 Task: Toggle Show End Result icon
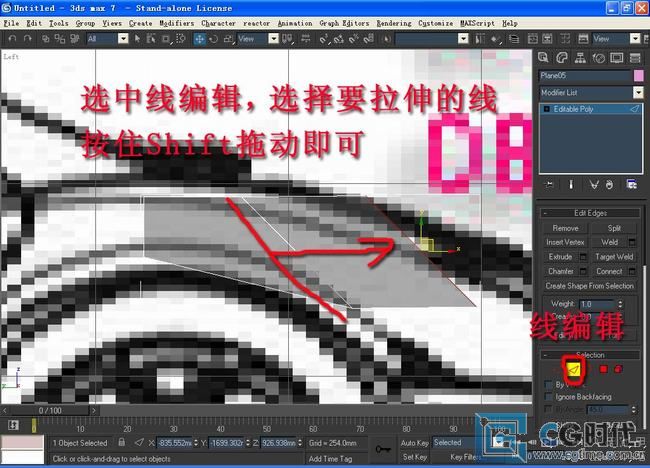[x=571, y=184]
